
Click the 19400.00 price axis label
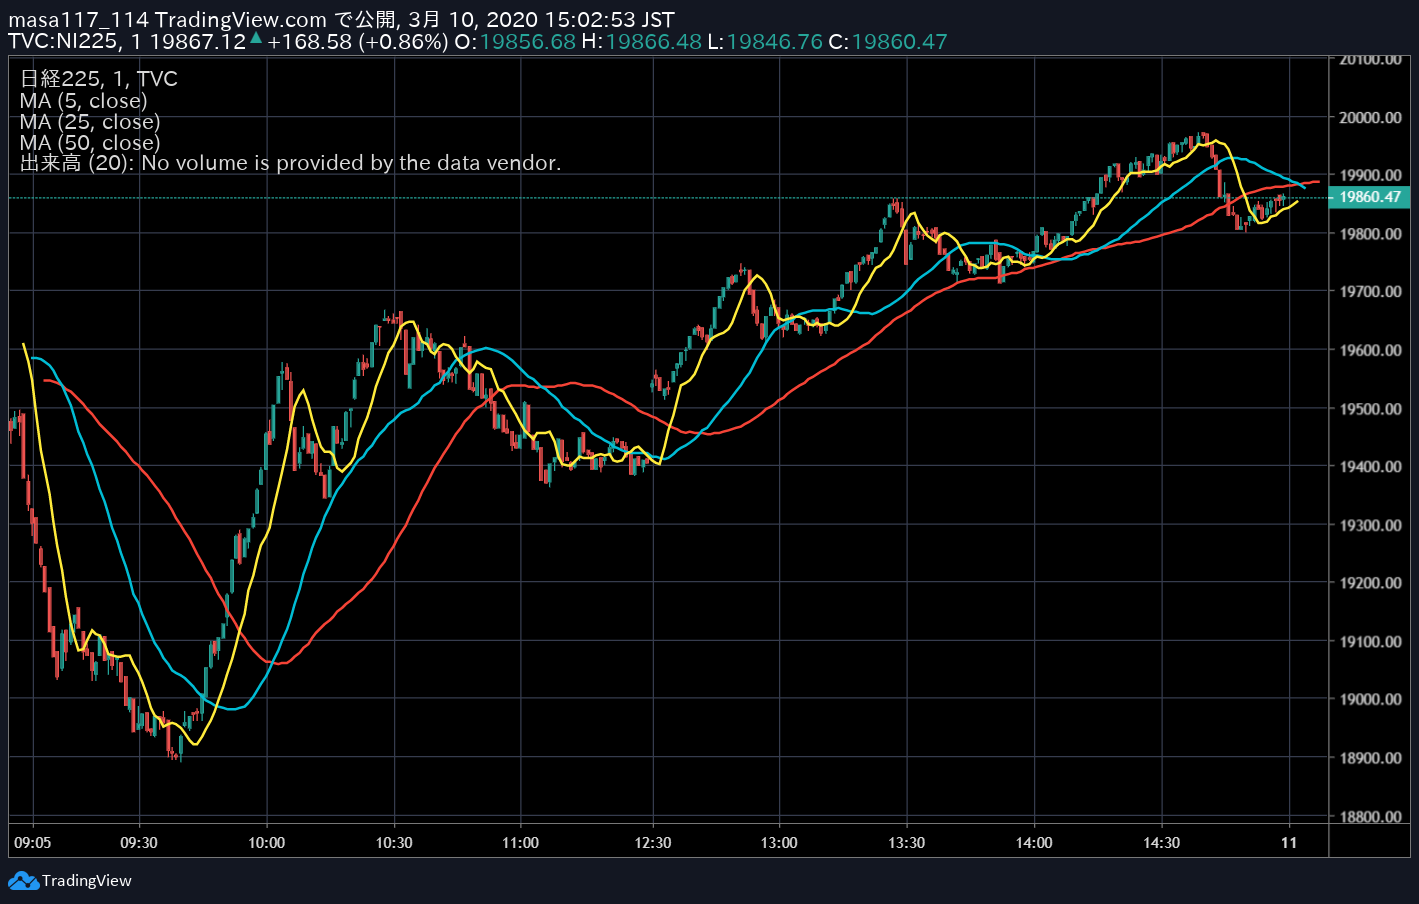point(1370,466)
